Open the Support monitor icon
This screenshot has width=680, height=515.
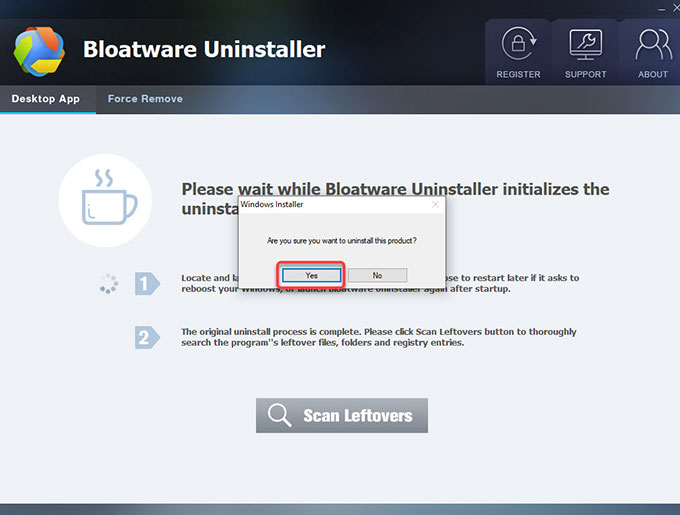[585, 45]
